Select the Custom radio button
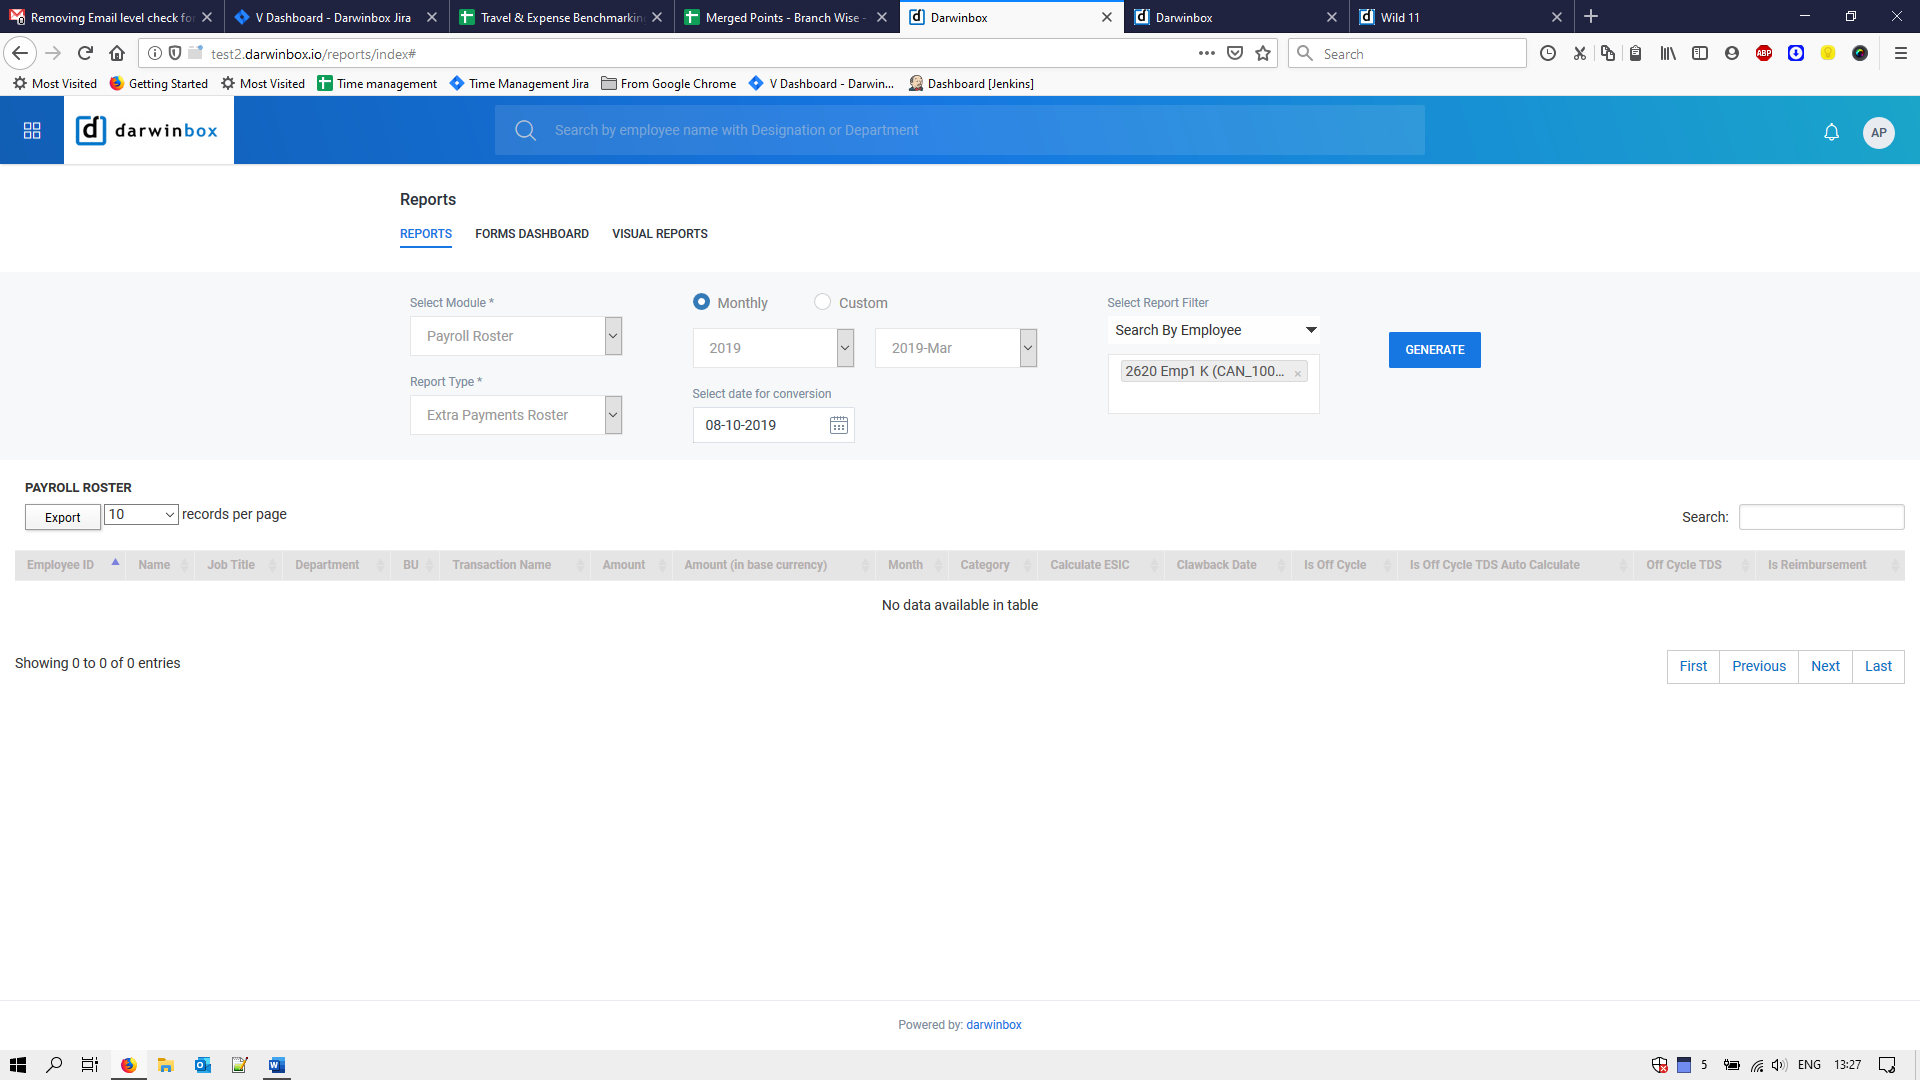 822,302
